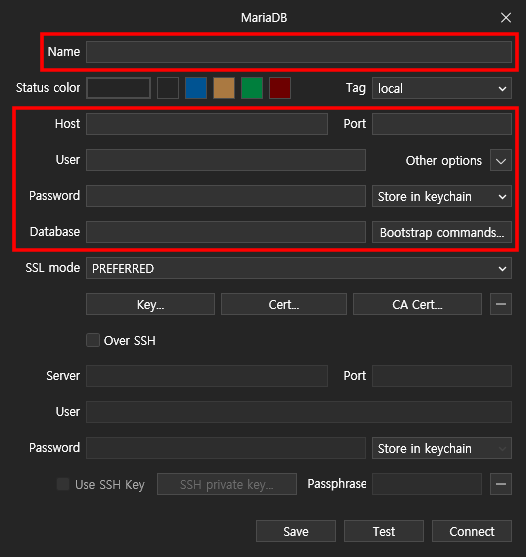Select the tan status color swatch
Screen dimensions: 526x557
[224, 88]
